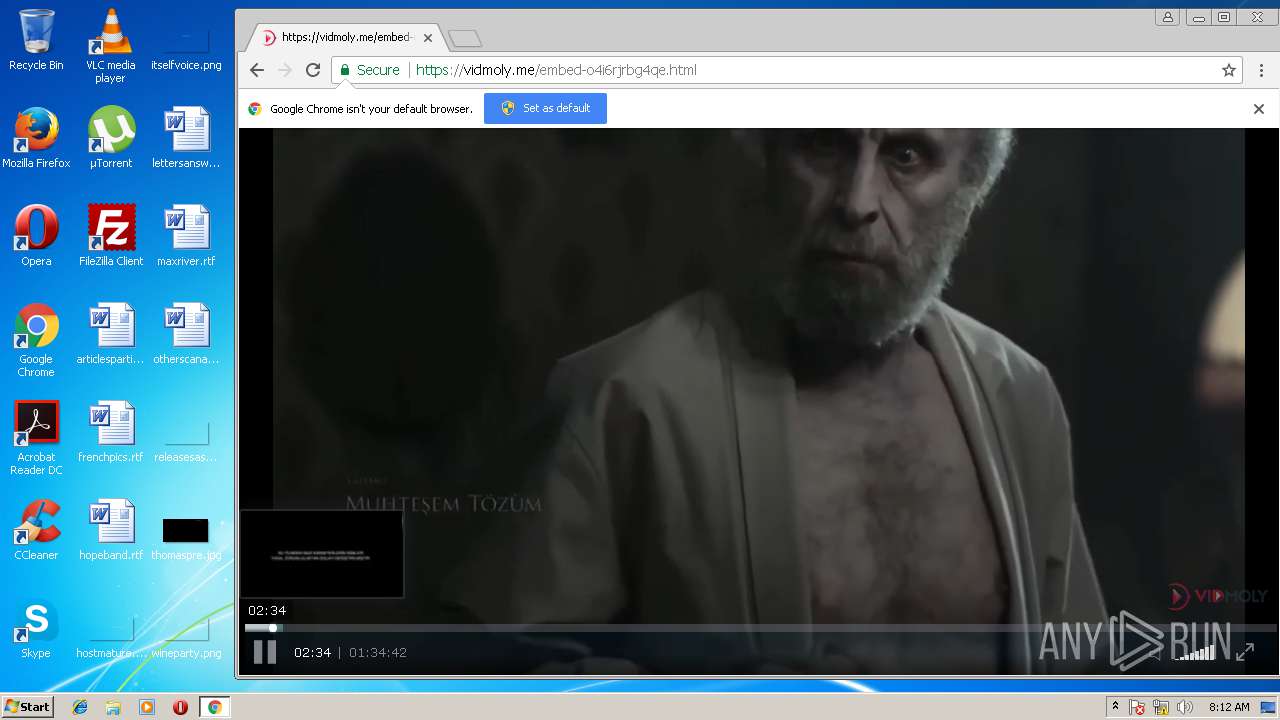1280x720 pixels.
Task: Toggle fullscreen mode in the video player
Action: (x=1245, y=652)
